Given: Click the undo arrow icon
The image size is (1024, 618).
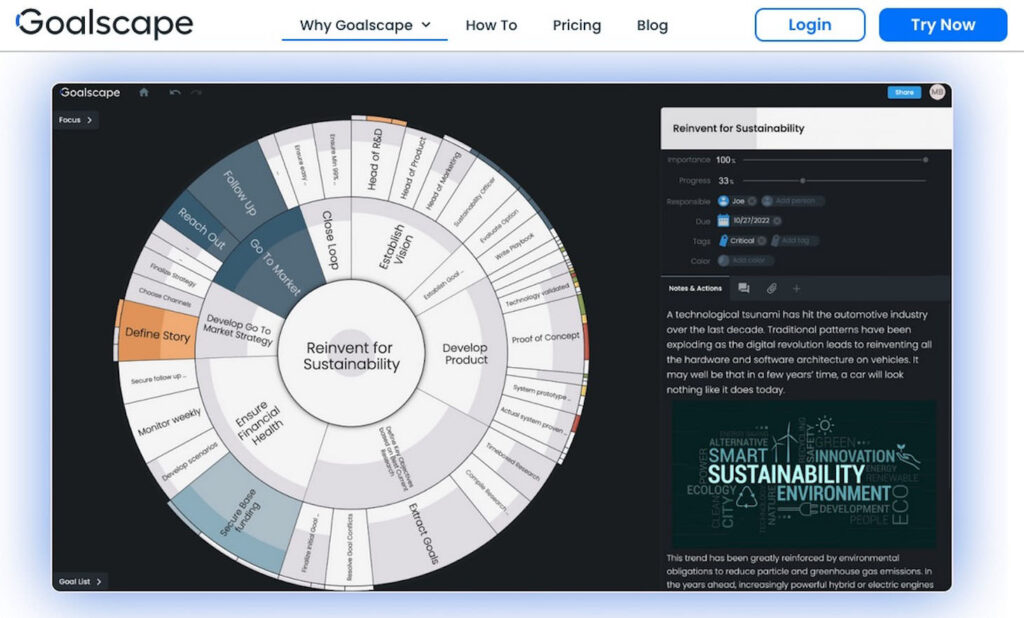Looking at the screenshot, I should (x=175, y=92).
